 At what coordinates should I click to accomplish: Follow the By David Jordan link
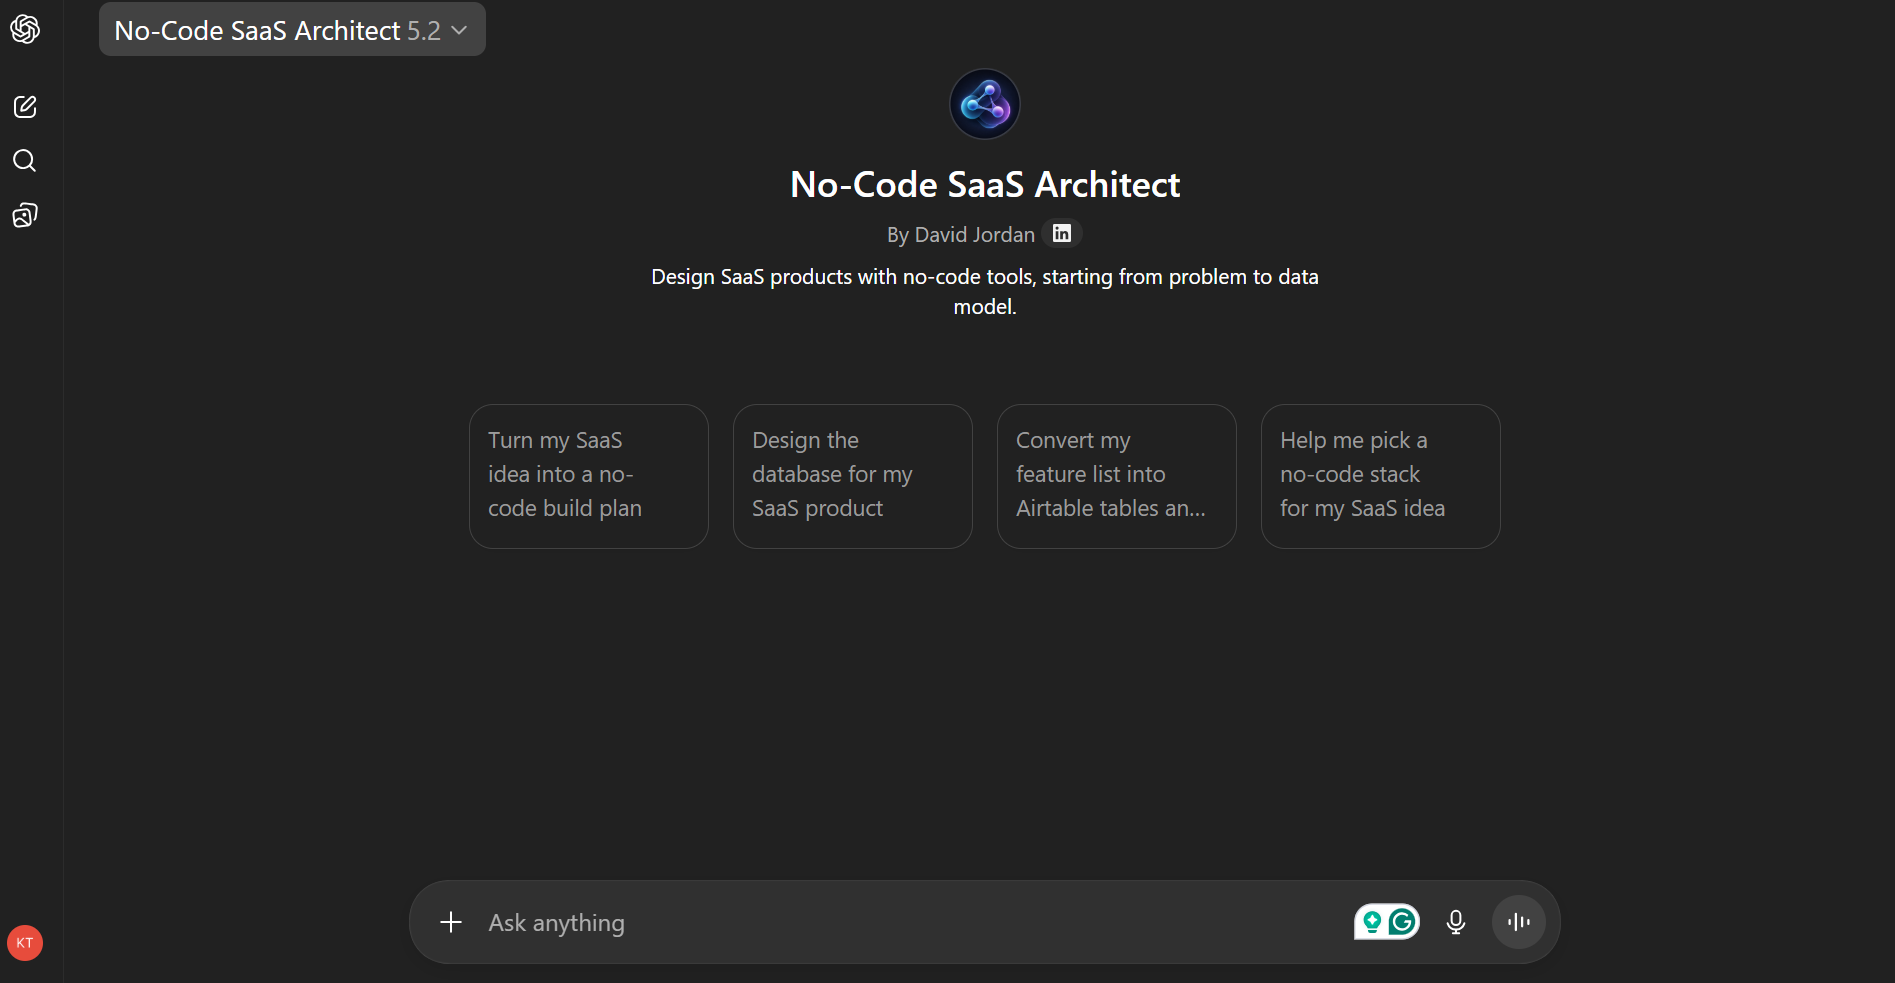click(960, 234)
